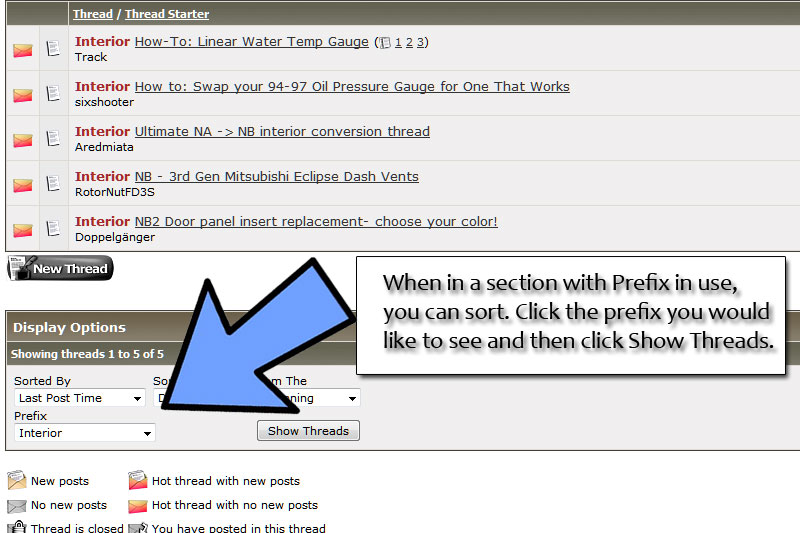
Task: Click the envelope icon beside Eclipse Dash Vents thread
Action: (22, 185)
